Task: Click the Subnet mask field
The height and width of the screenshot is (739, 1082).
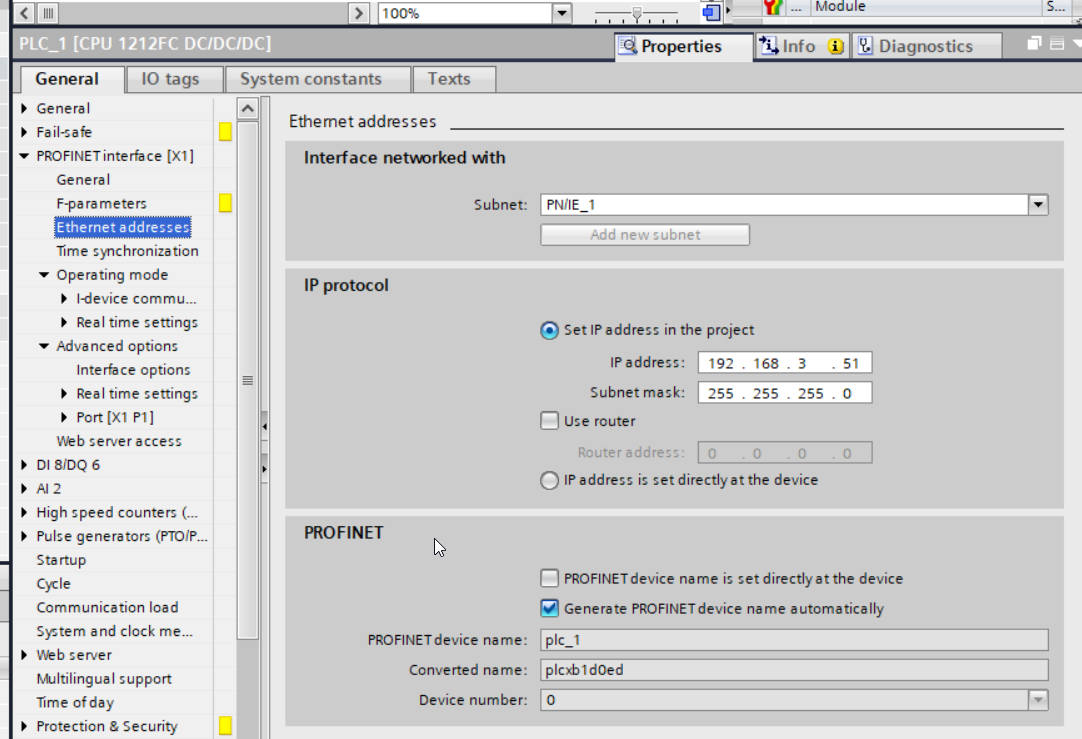Action: coord(785,393)
